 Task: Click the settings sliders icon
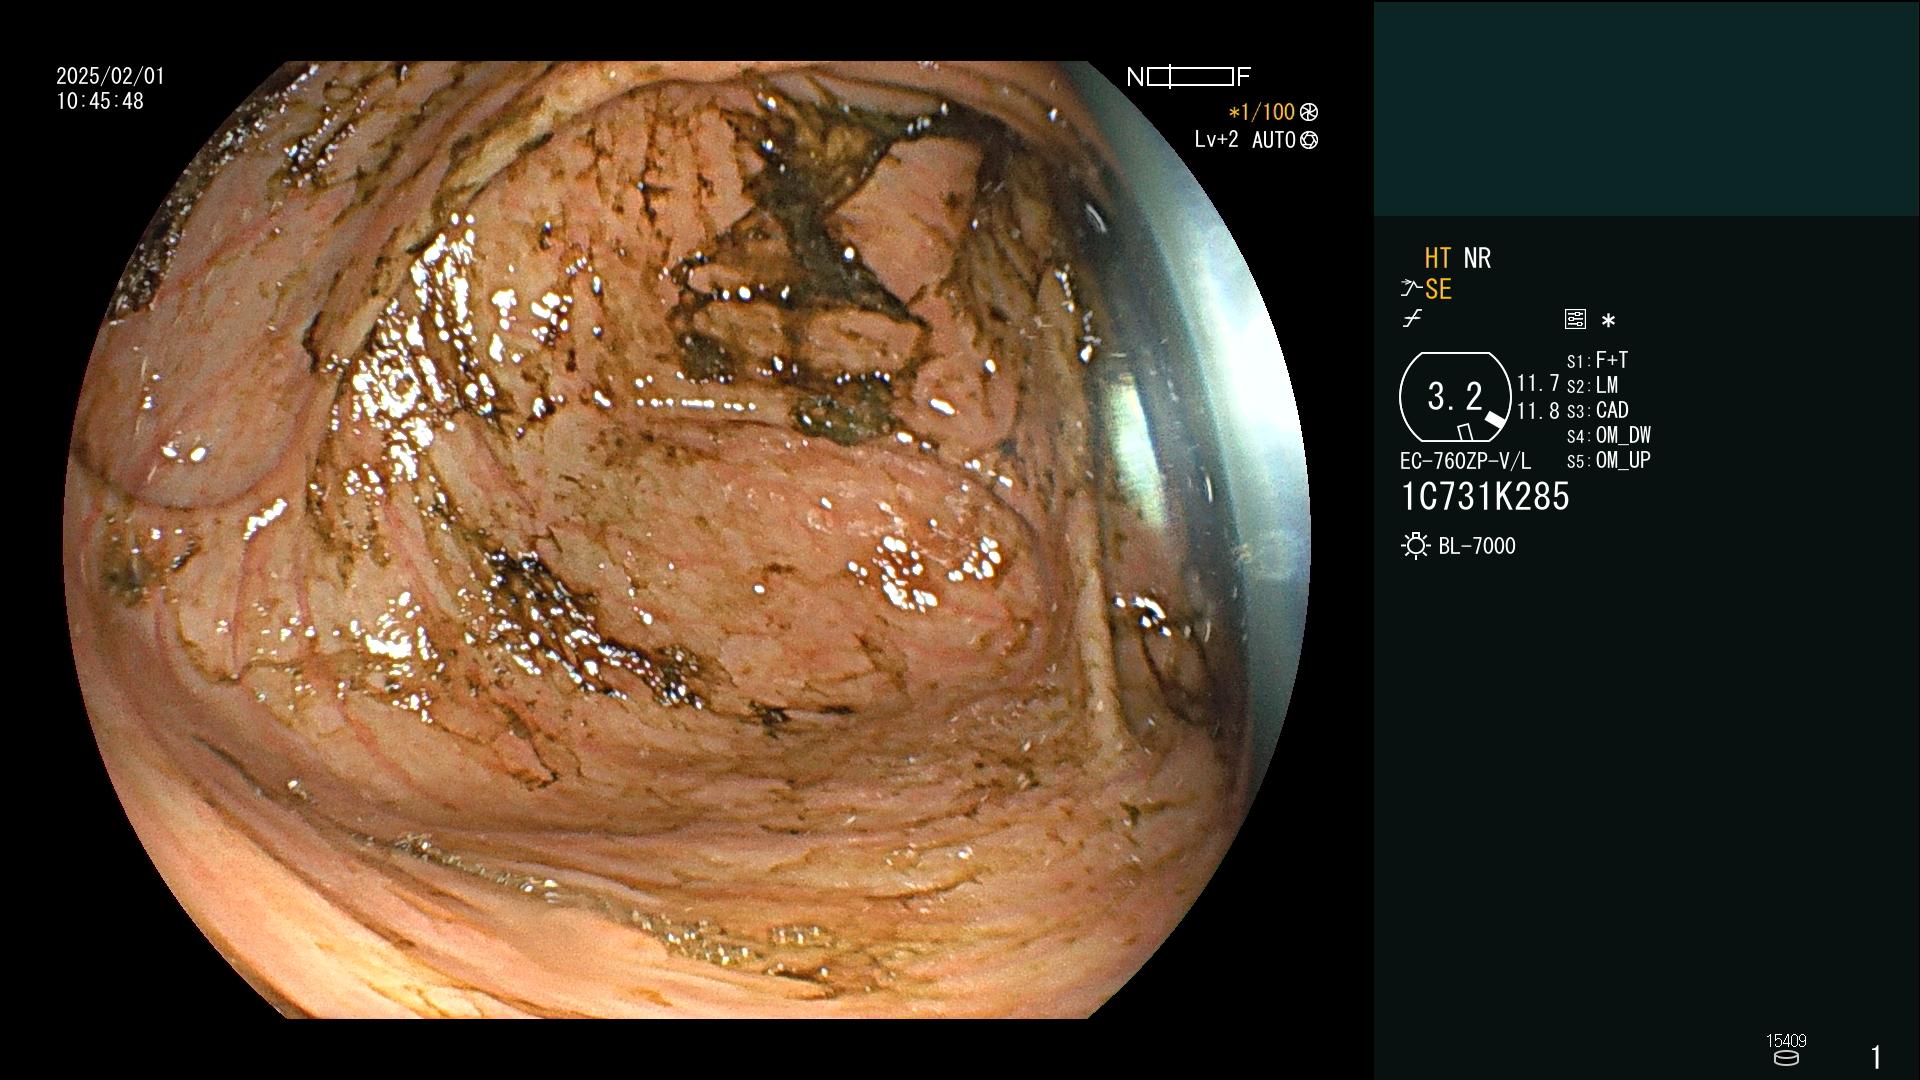[1575, 320]
